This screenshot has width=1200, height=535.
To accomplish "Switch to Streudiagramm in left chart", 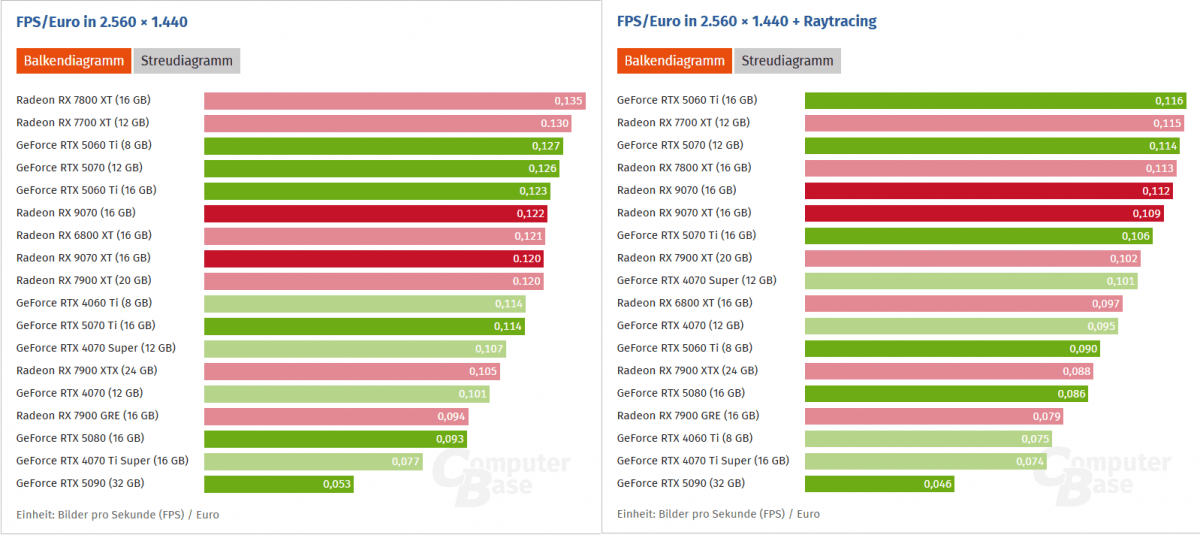I will pos(187,61).
